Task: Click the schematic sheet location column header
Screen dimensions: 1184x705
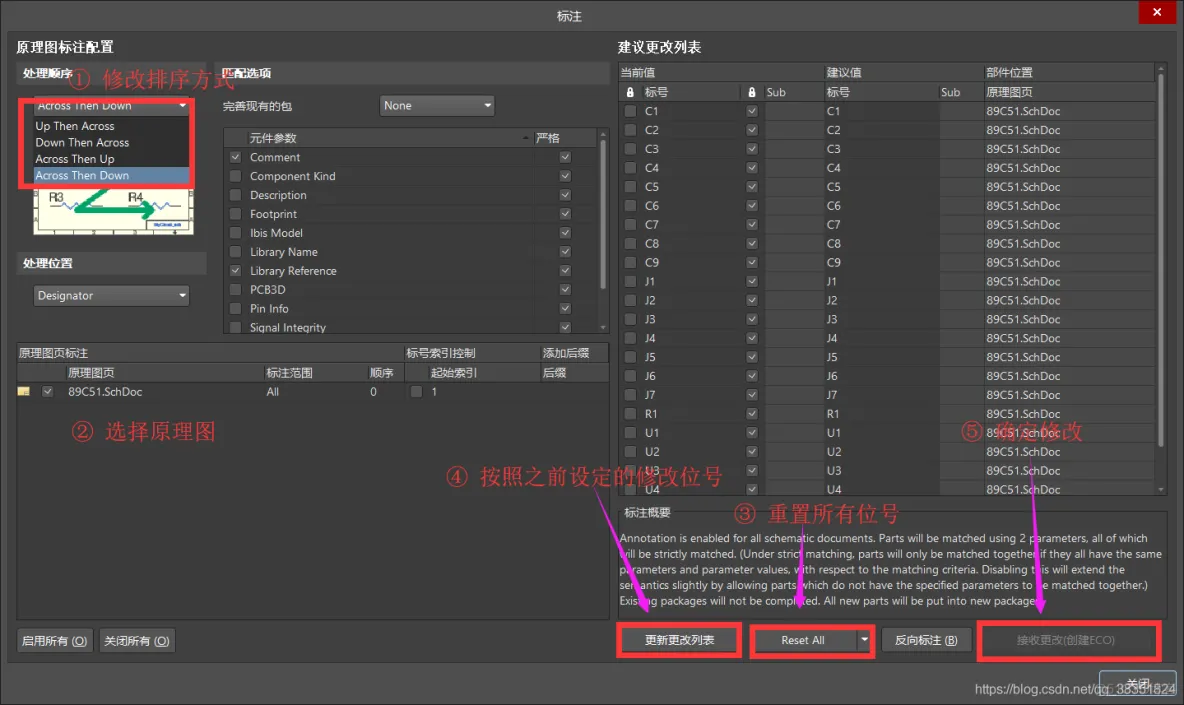Action: 1068,92
